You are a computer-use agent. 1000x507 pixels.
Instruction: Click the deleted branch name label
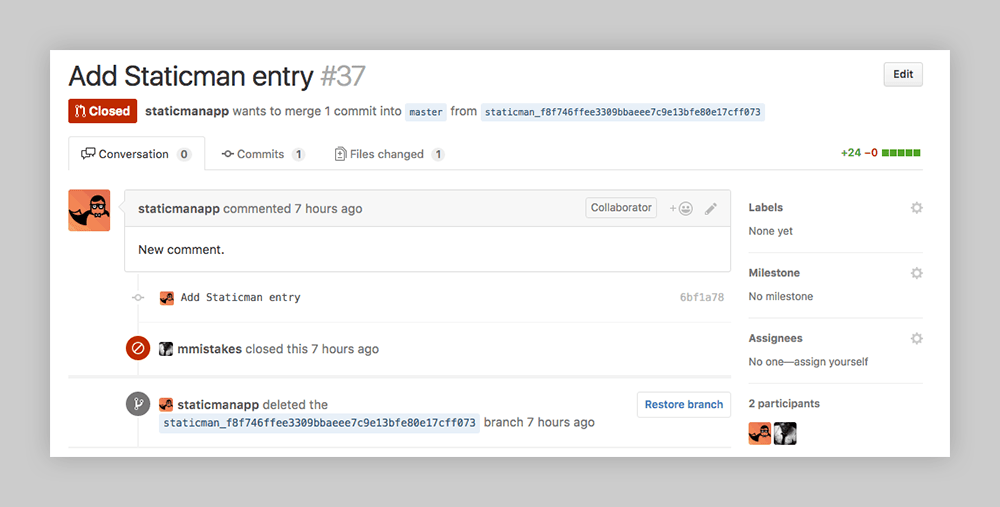320,422
